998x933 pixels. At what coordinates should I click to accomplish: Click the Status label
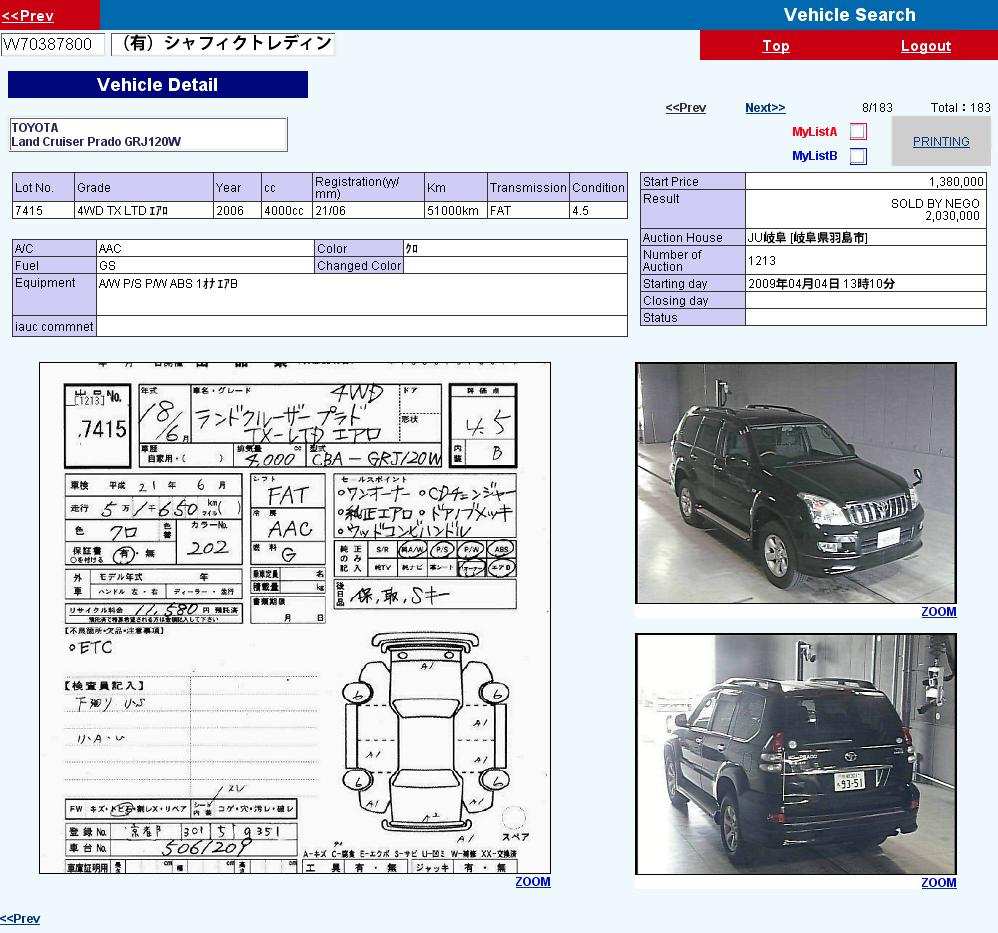pos(692,318)
